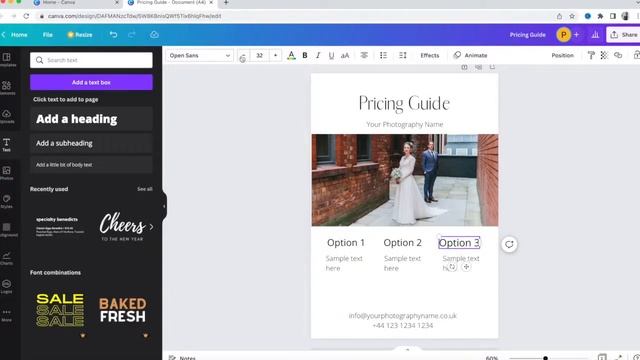Screen dimensions: 640x360
Task: Open the text spacing options
Action: (403, 55)
